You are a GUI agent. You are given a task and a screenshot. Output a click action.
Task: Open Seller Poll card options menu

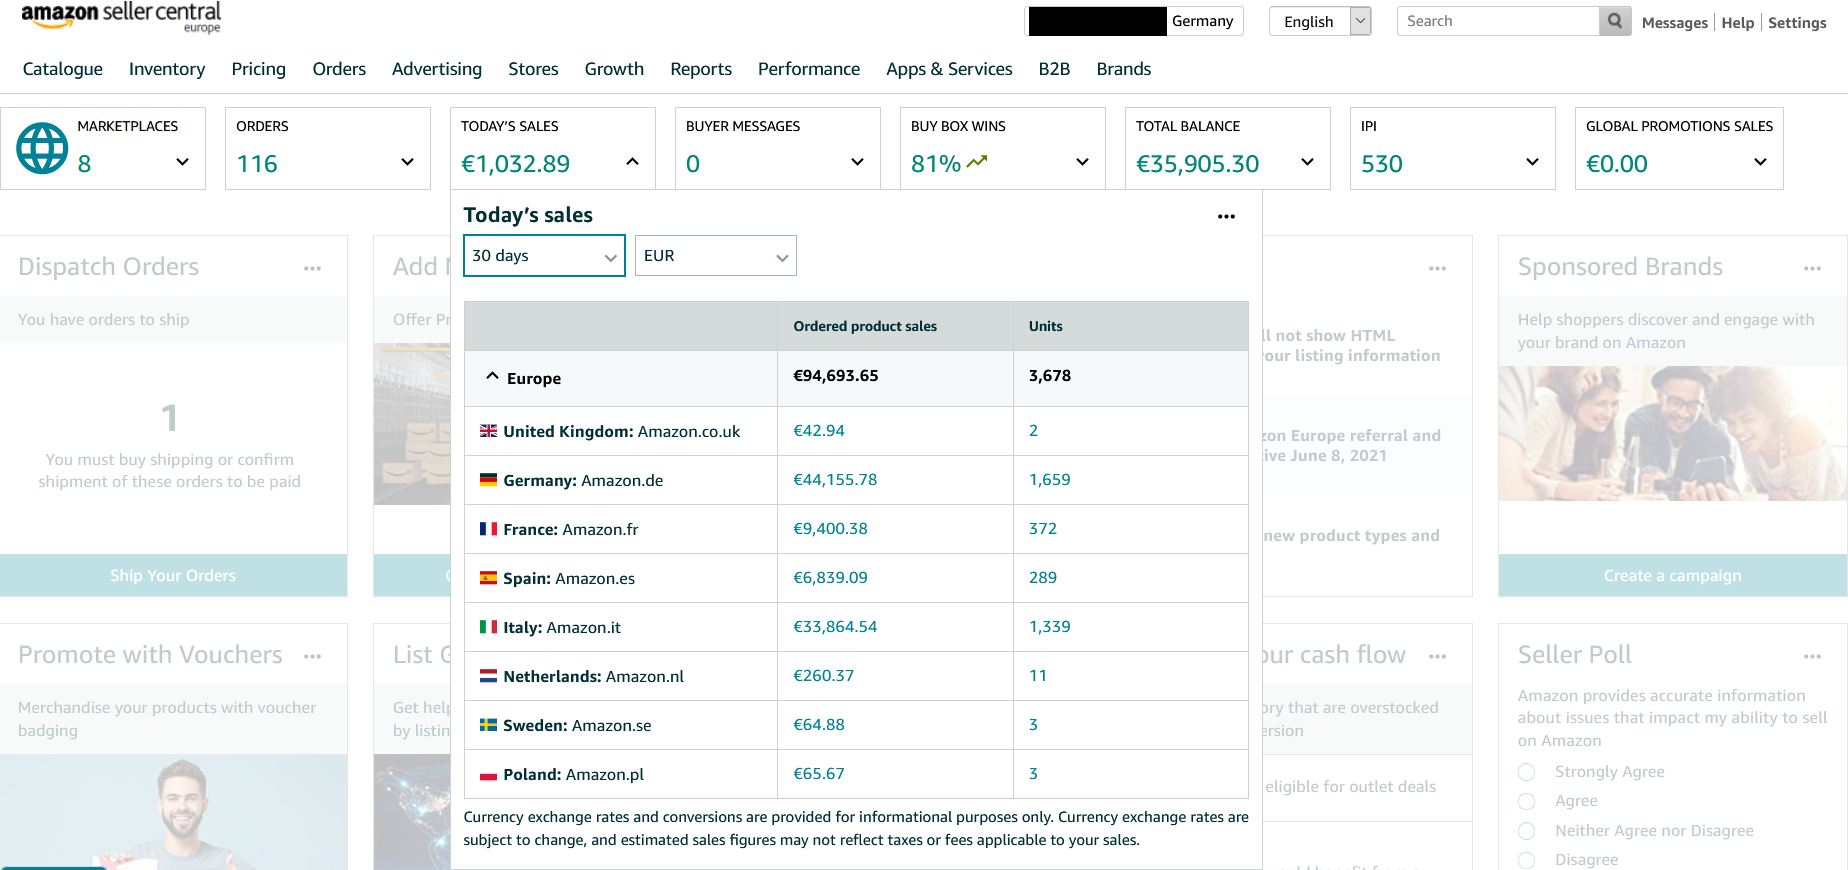click(1812, 656)
